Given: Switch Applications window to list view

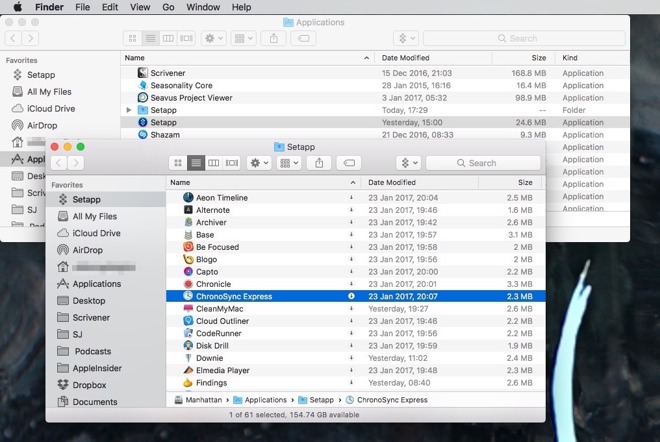Looking at the screenshot, I should 151,38.
